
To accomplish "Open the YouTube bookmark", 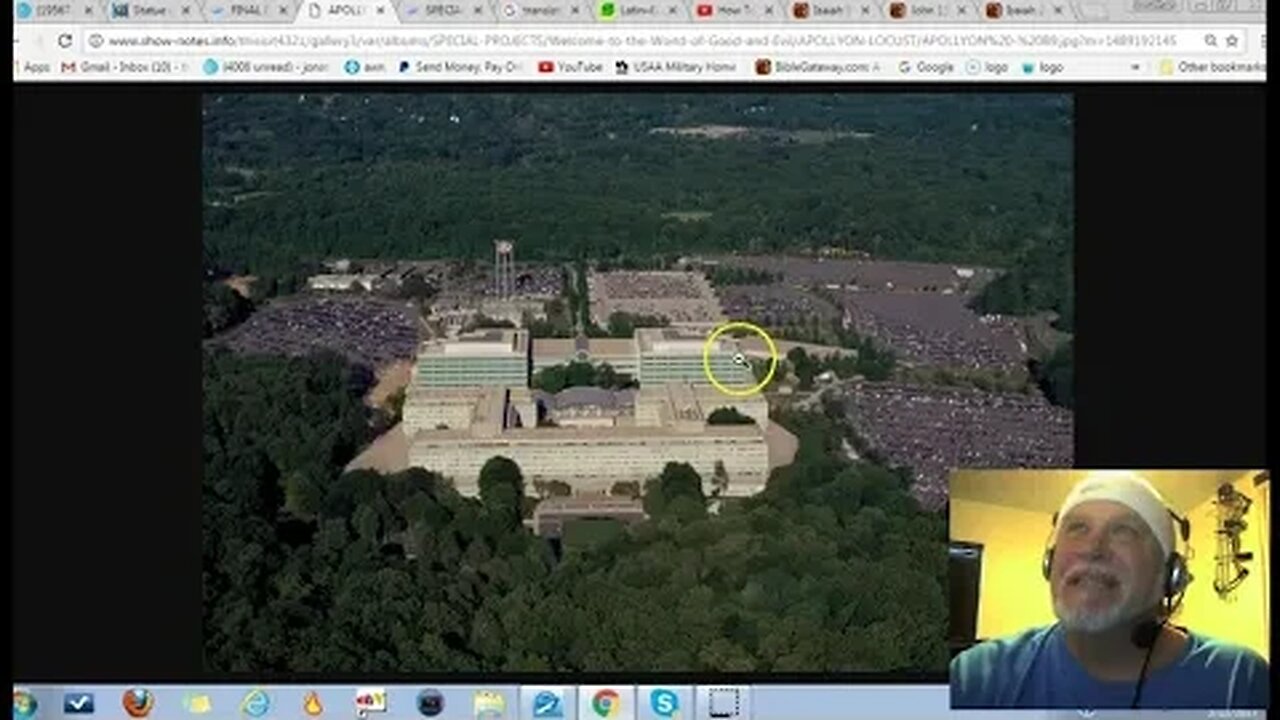I will 570,67.
